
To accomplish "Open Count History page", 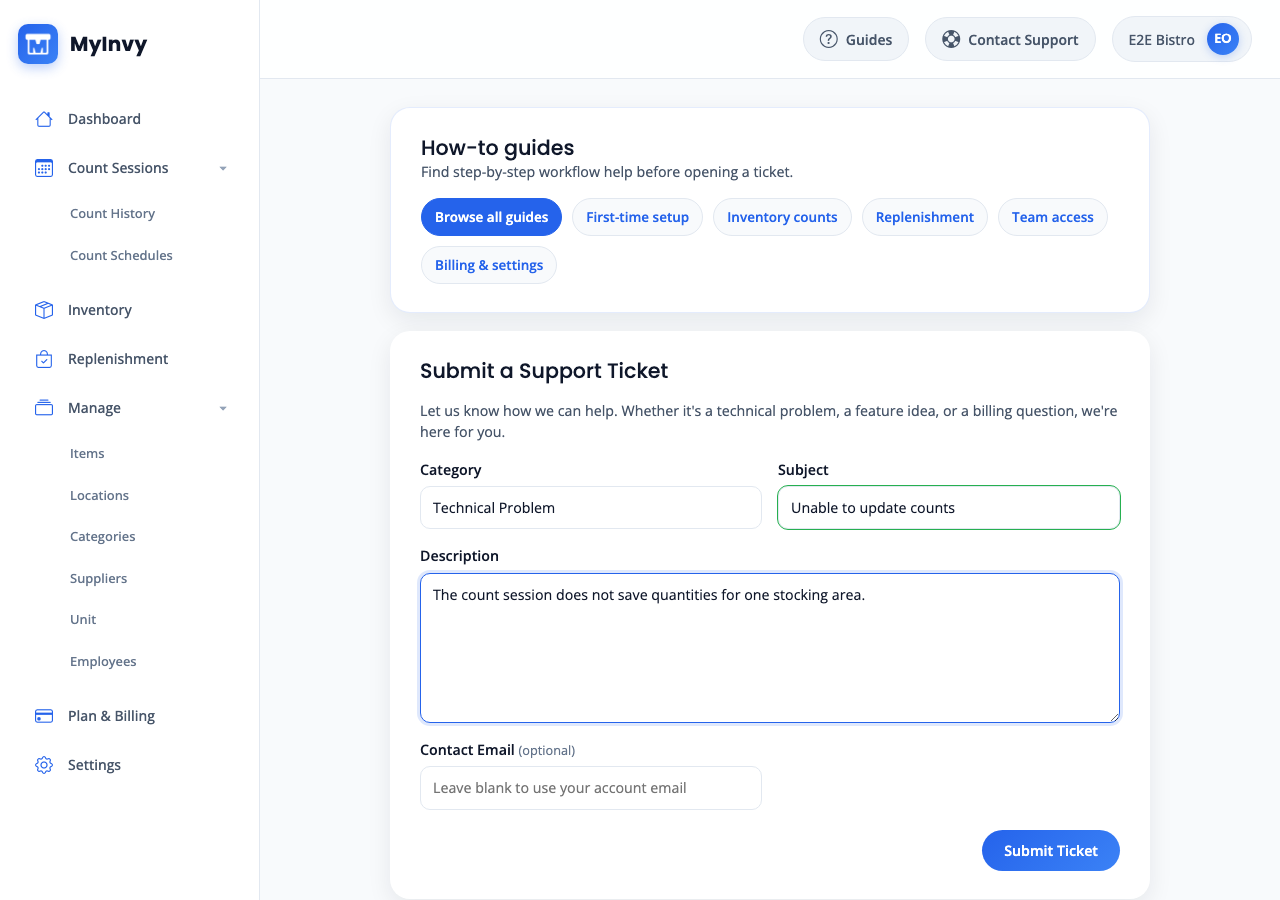I will pos(112,214).
